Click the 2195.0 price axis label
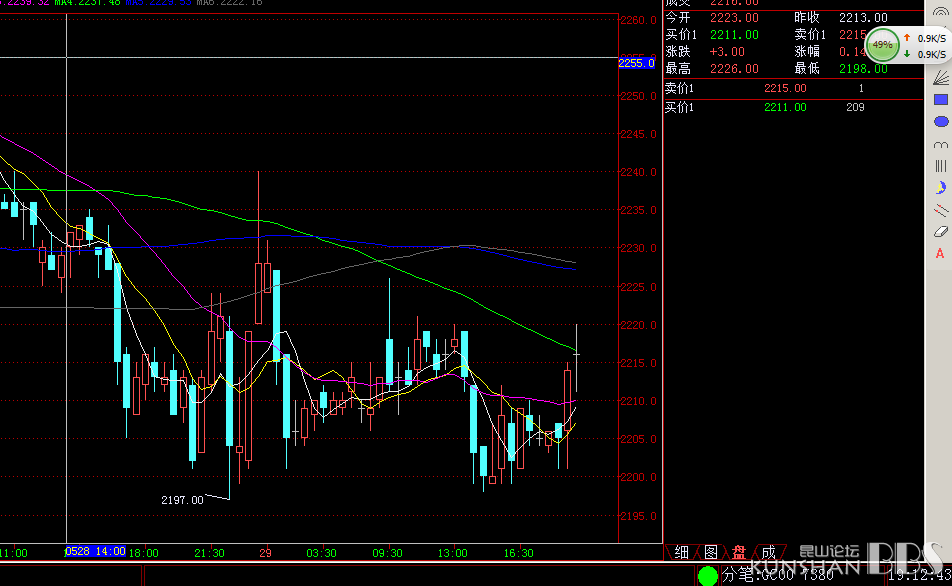This screenshot has height=586, width=952. (x=638, y=516)
